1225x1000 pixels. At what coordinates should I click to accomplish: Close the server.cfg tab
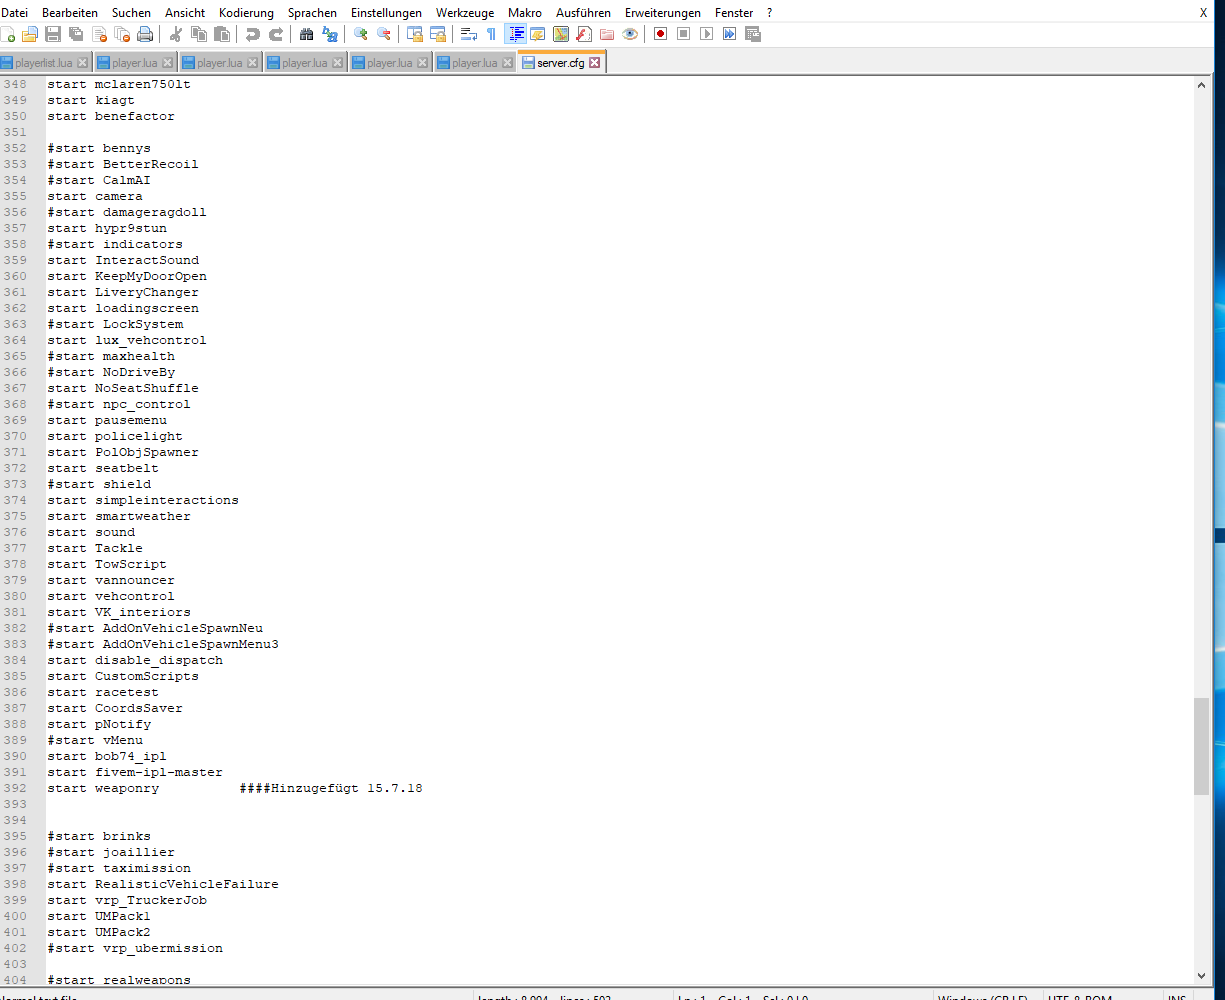click(595, 63)
